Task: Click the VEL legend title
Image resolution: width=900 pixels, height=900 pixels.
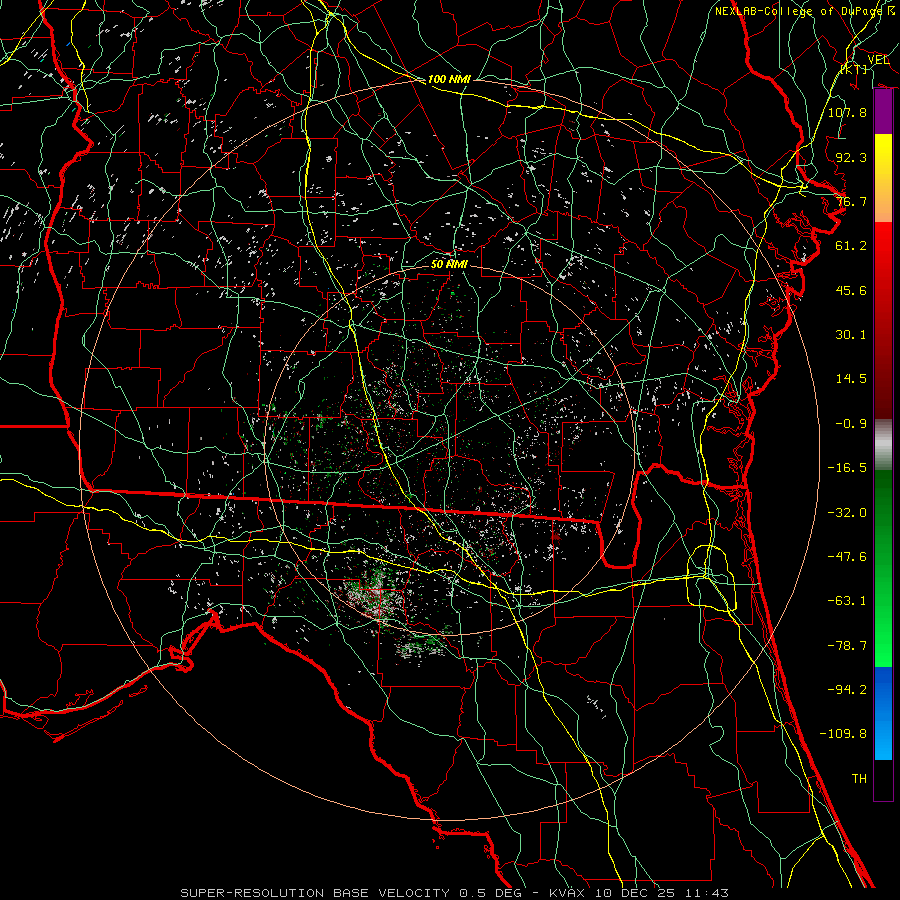Action: pyautogui.click(x=878, y=60)
